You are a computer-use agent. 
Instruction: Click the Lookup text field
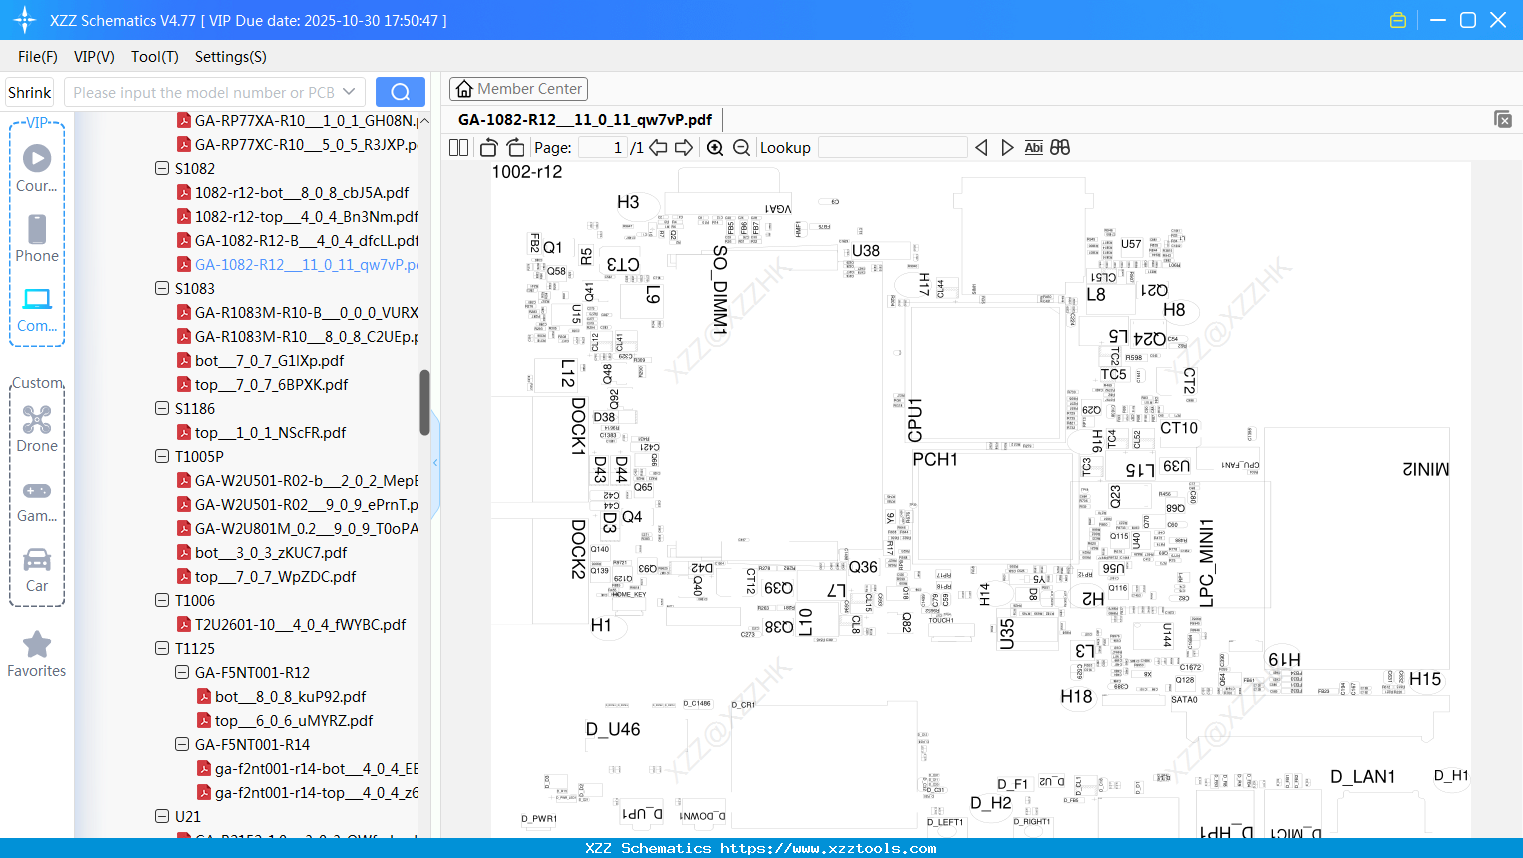click(892, 147)
